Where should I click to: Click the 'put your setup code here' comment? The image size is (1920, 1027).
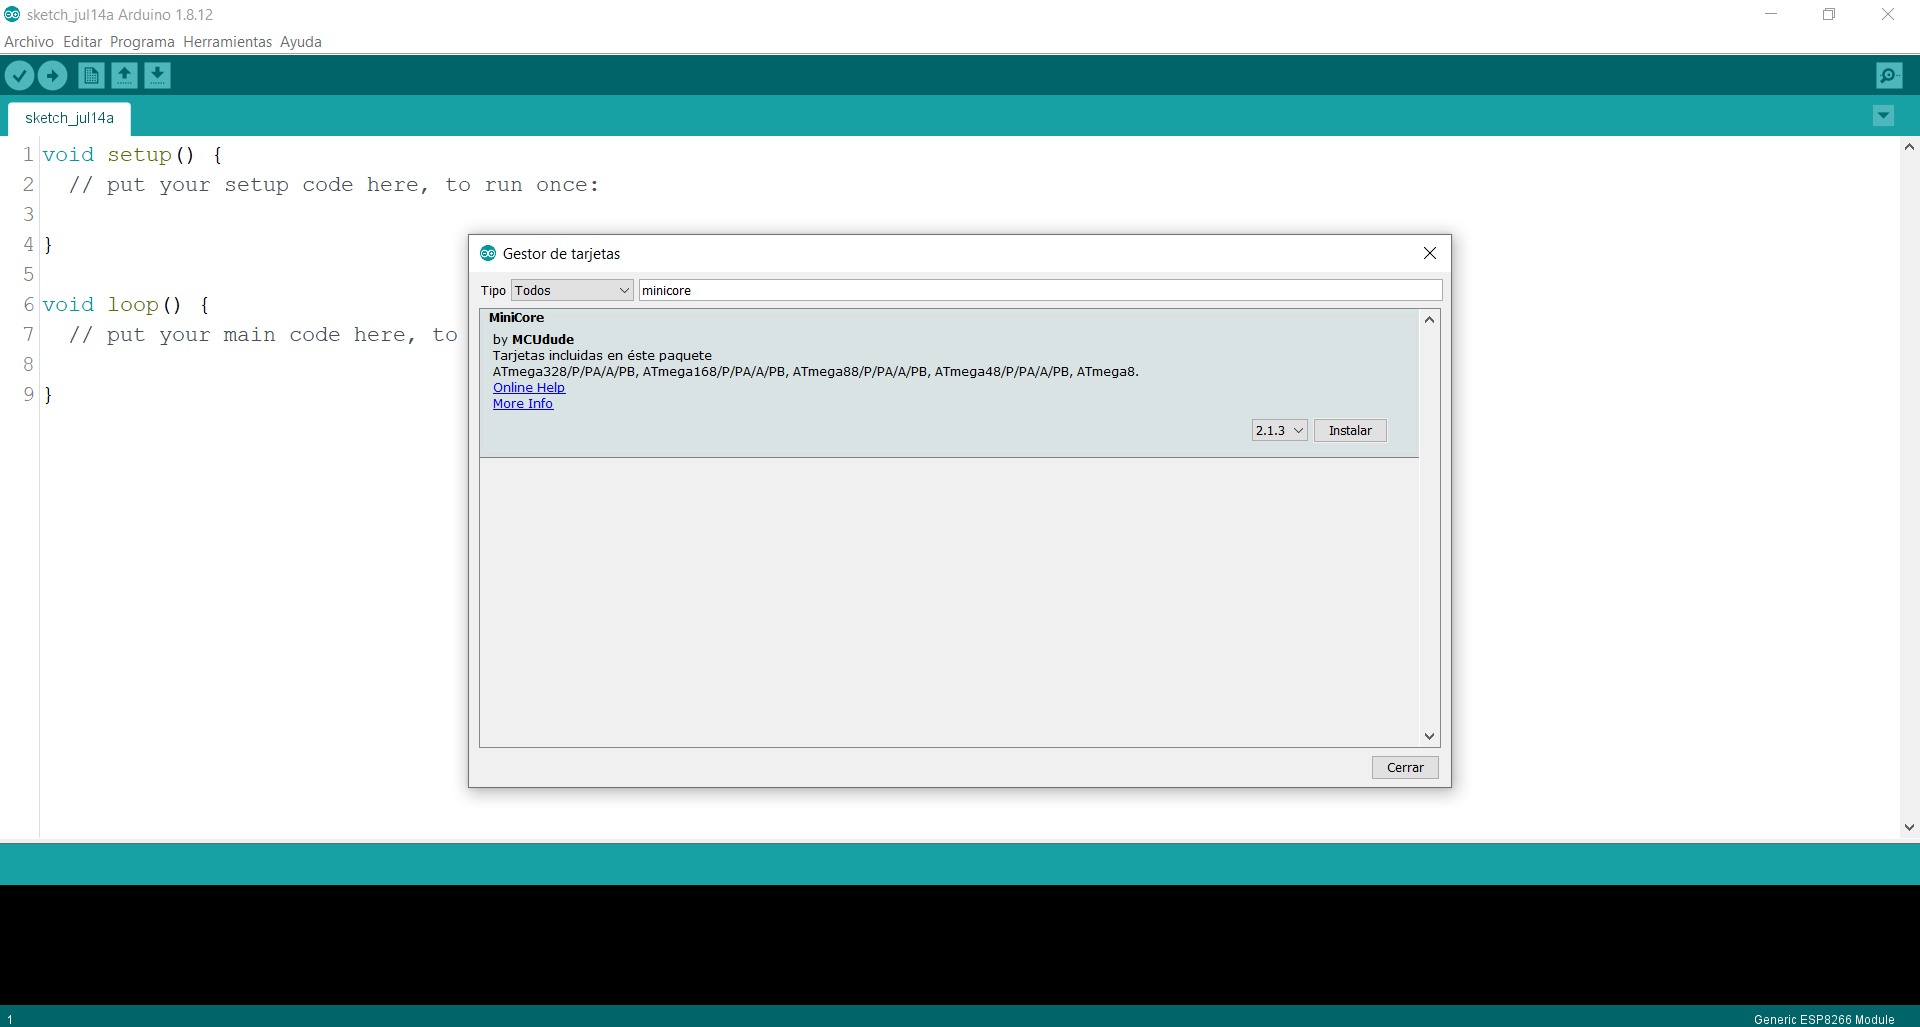[334, 185]
